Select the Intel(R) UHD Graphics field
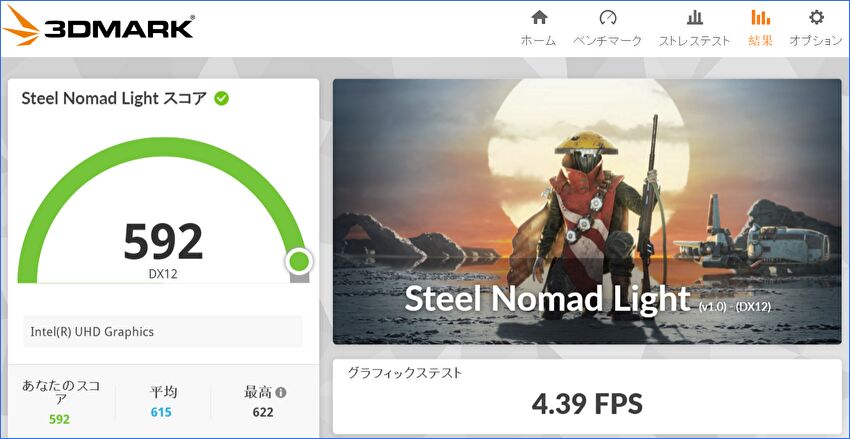 162,331
